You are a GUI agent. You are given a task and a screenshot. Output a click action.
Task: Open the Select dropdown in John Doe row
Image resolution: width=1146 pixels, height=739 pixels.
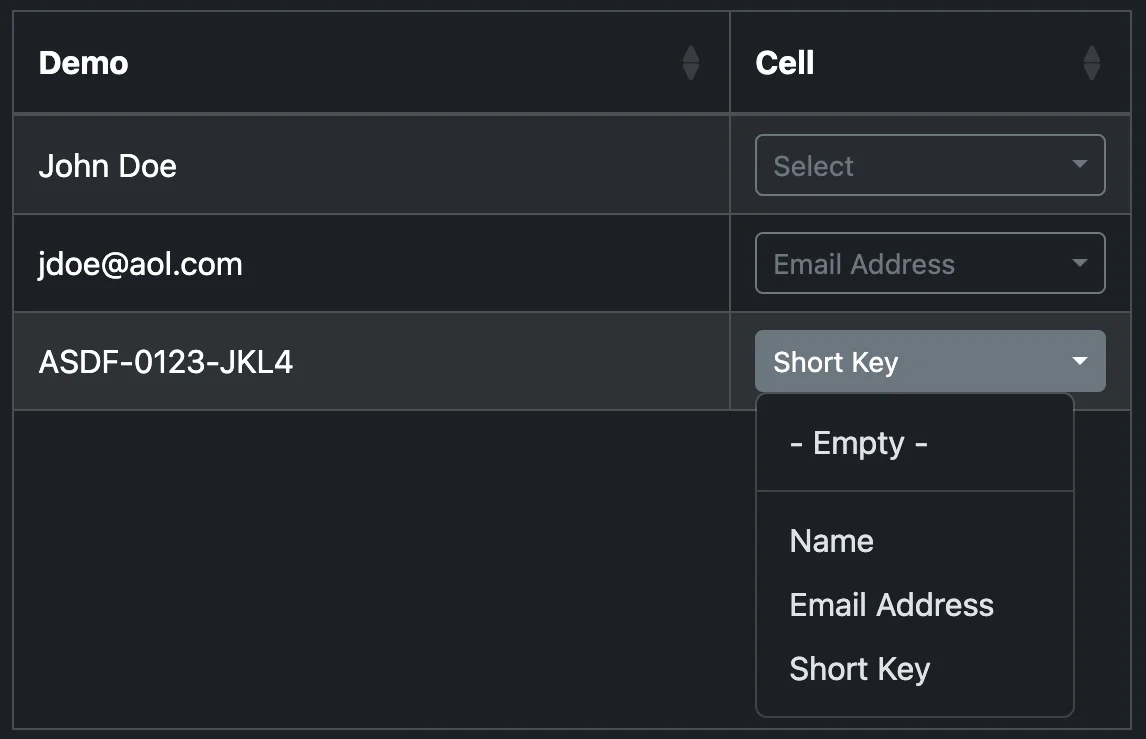click(930, 165)
